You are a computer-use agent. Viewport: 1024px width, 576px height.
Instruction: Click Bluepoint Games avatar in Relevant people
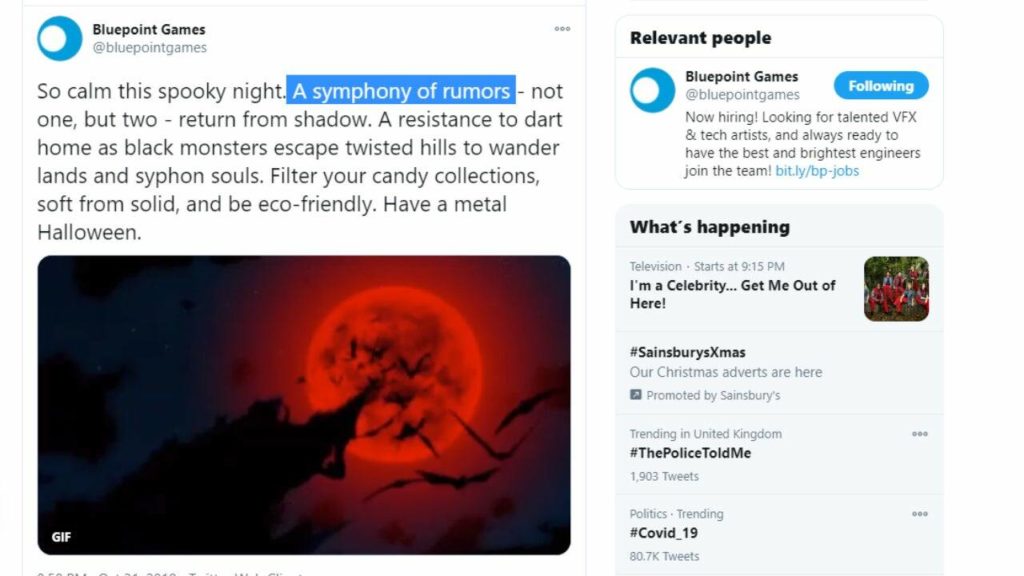(x=652, y=90)
